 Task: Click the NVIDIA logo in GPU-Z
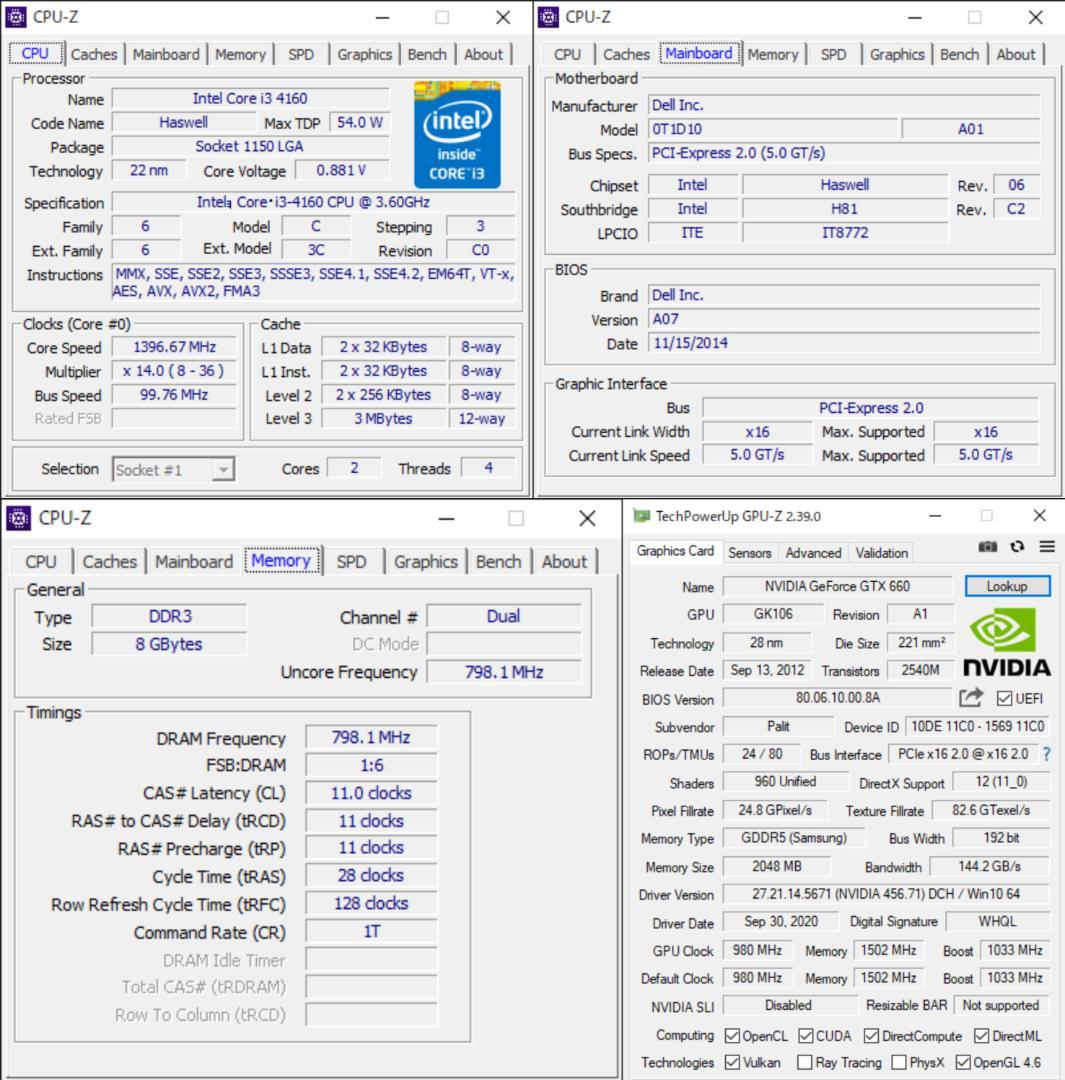tap(1007, 642)
